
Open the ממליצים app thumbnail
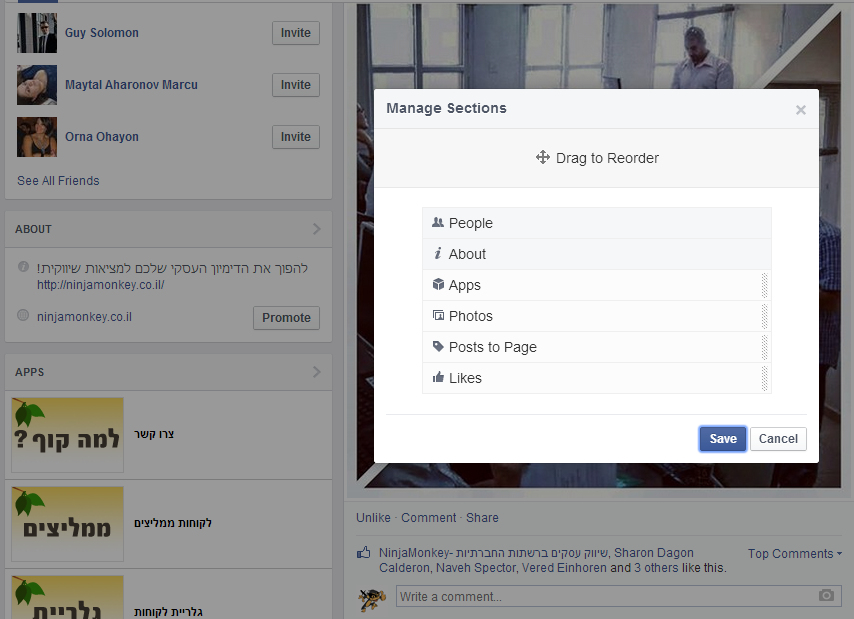(x=68, y=524)
